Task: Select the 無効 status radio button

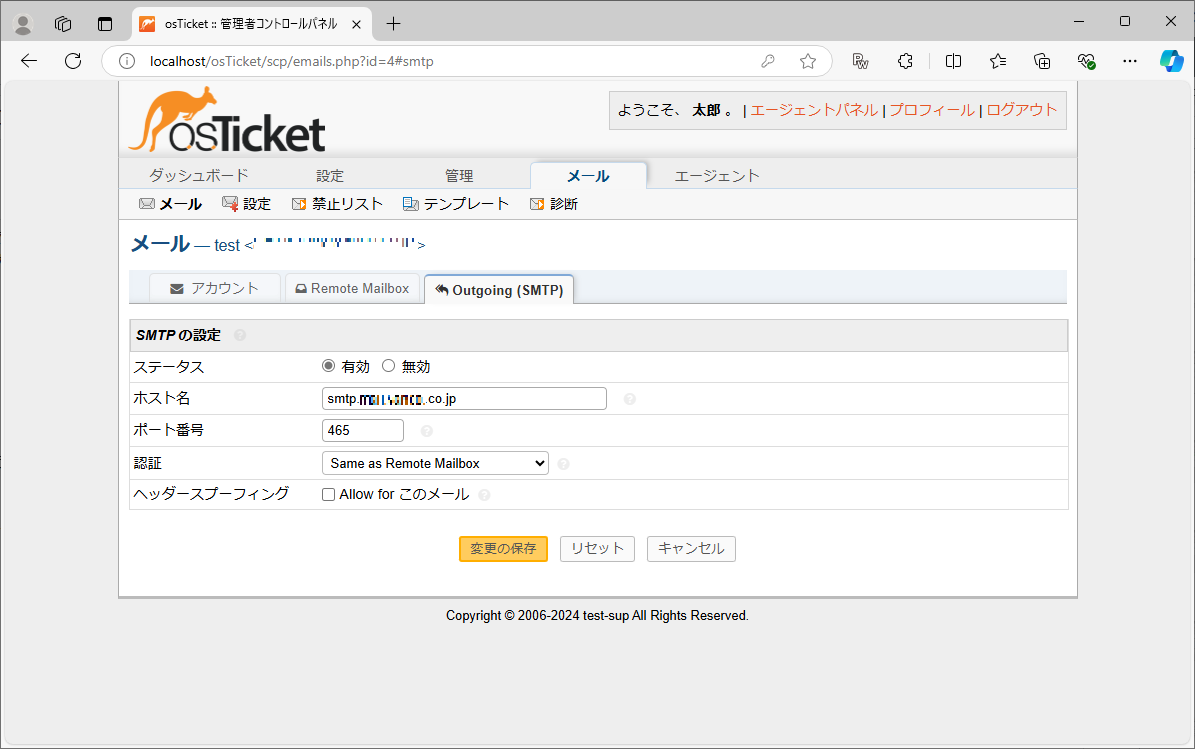Action: [388, 365]
